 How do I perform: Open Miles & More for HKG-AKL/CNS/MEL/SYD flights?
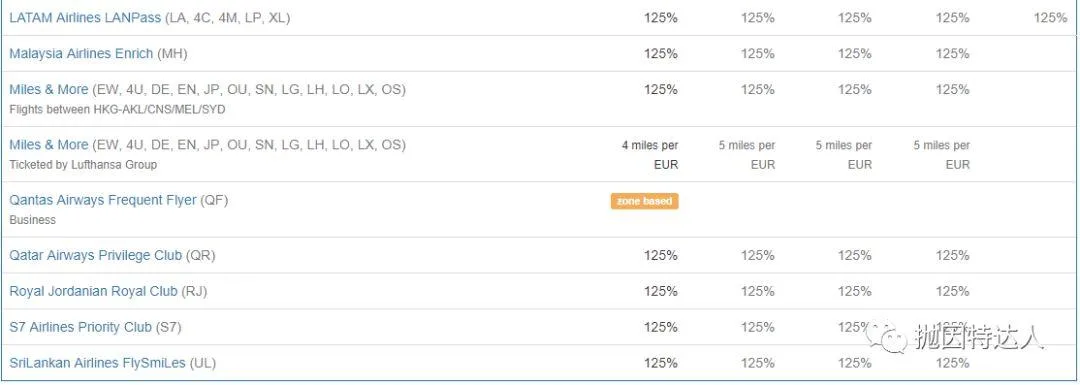[48, 90]
